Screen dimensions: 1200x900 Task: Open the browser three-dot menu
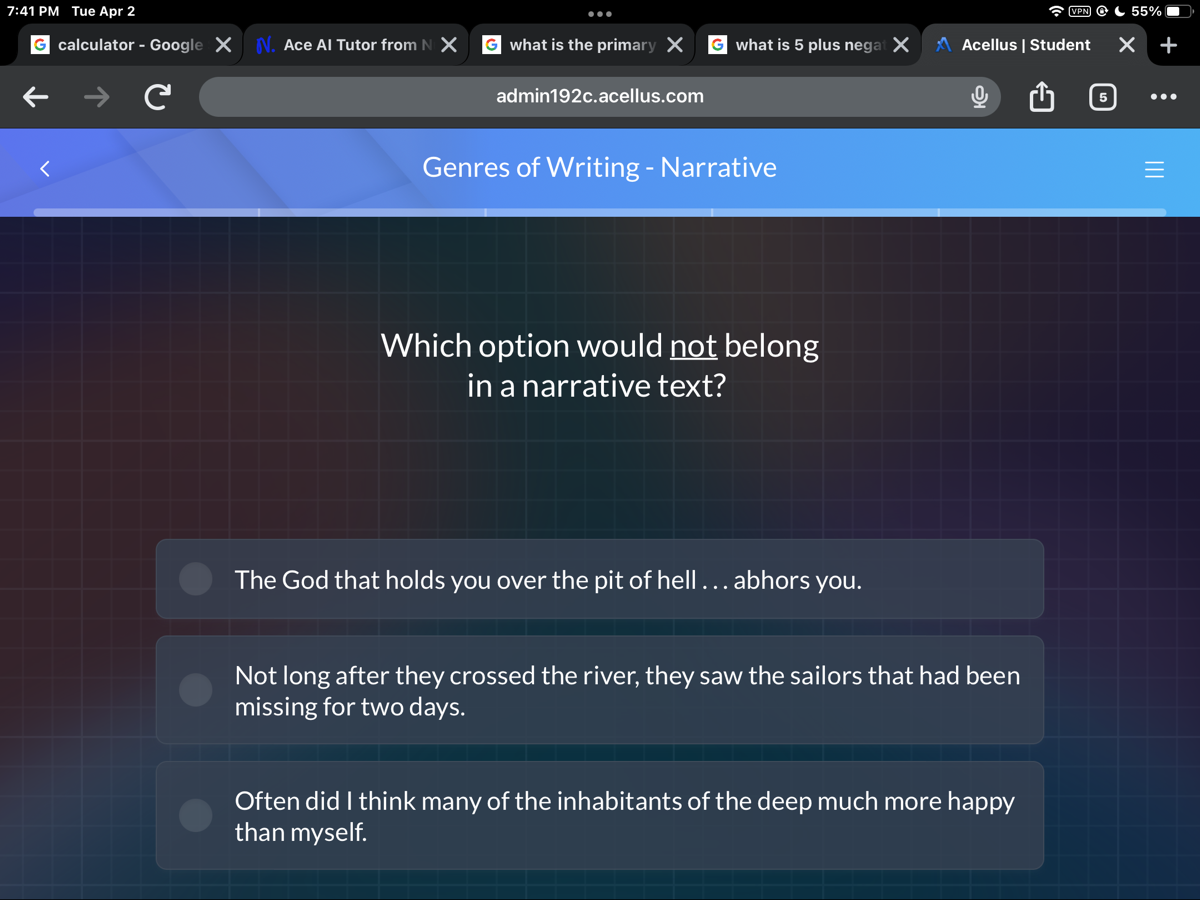(1163, 97)
